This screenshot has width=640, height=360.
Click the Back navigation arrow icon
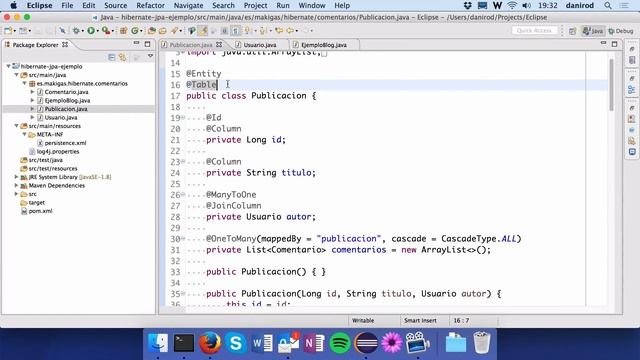[x=290, y=31]
